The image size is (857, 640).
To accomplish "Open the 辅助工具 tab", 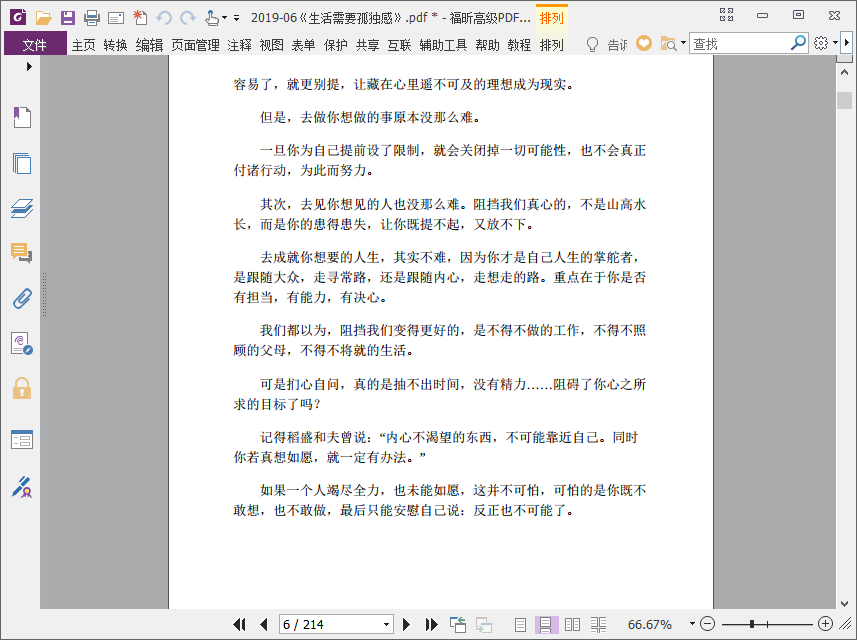I will coord(443,45).
